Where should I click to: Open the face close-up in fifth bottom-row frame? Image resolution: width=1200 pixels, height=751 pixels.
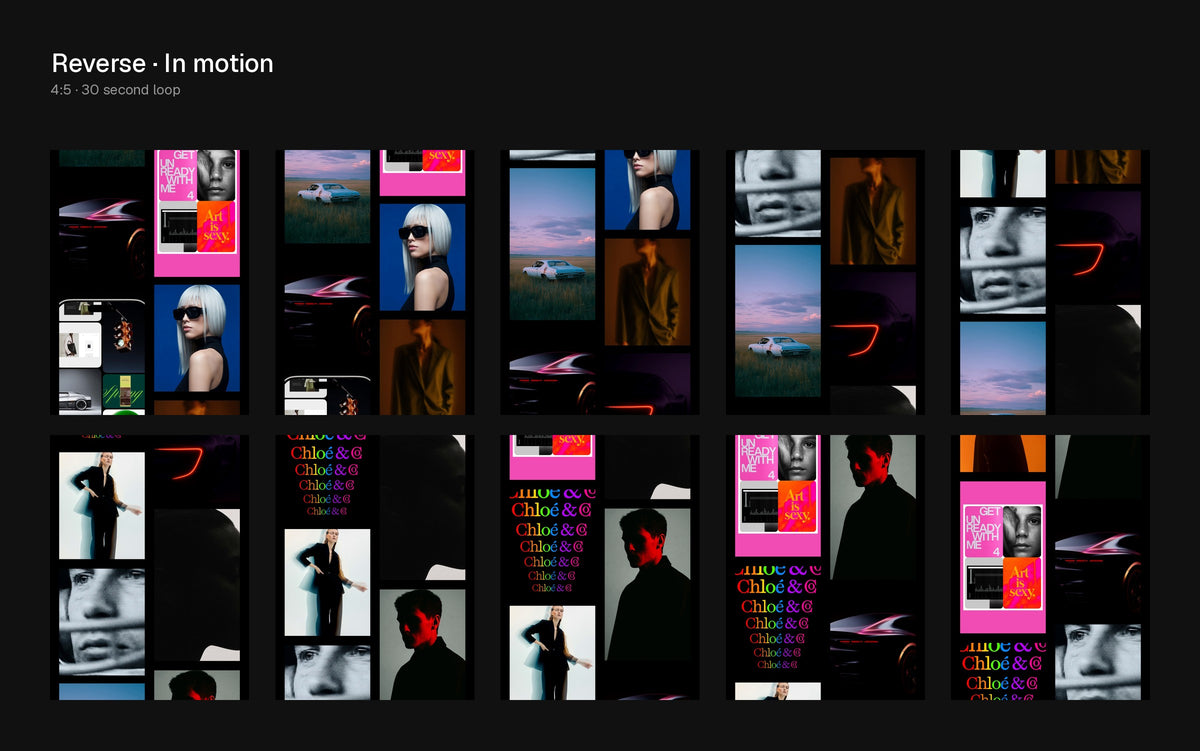coord(1097,662)
